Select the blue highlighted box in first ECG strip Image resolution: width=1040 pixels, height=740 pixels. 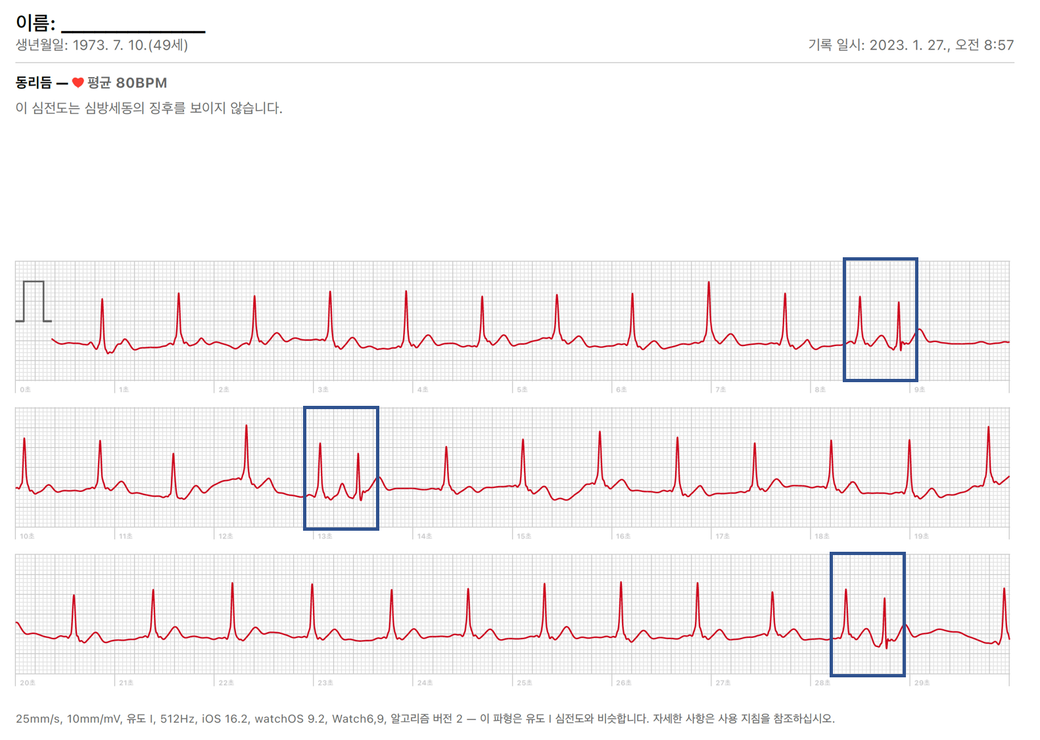tap(880, 319)
